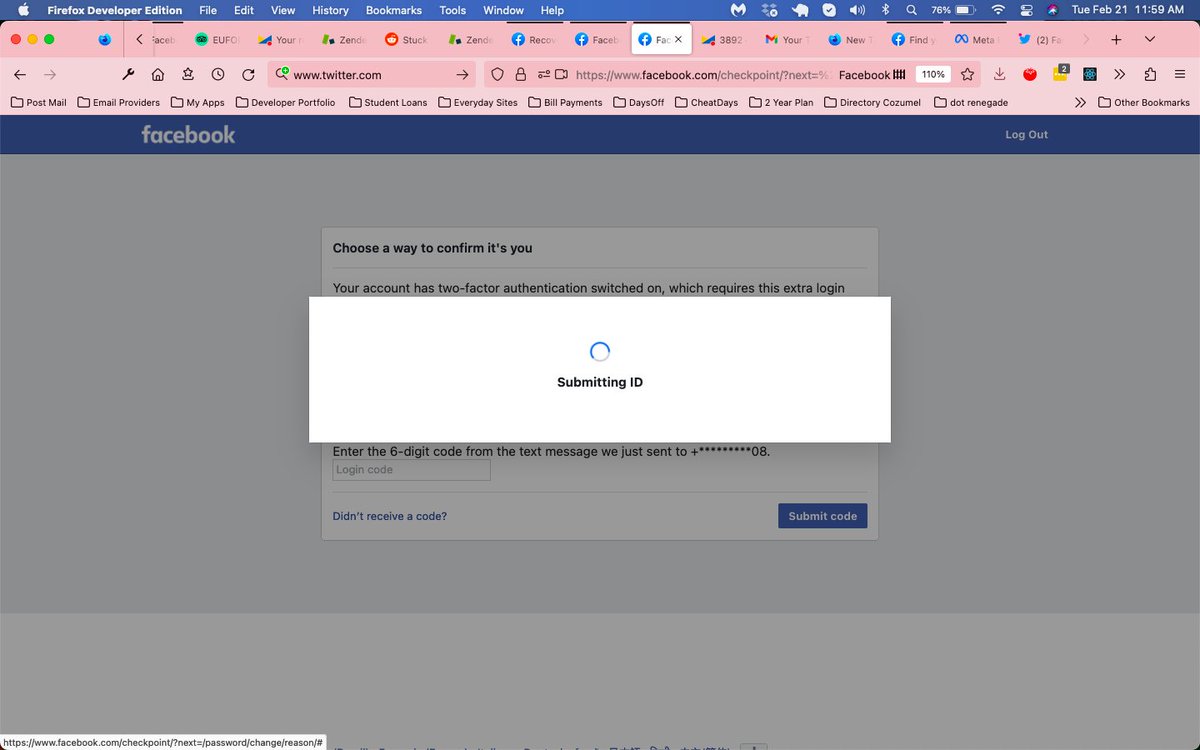
Task: Open the bookmarks star tray icon in toolbar
Action: click(187, 74)
